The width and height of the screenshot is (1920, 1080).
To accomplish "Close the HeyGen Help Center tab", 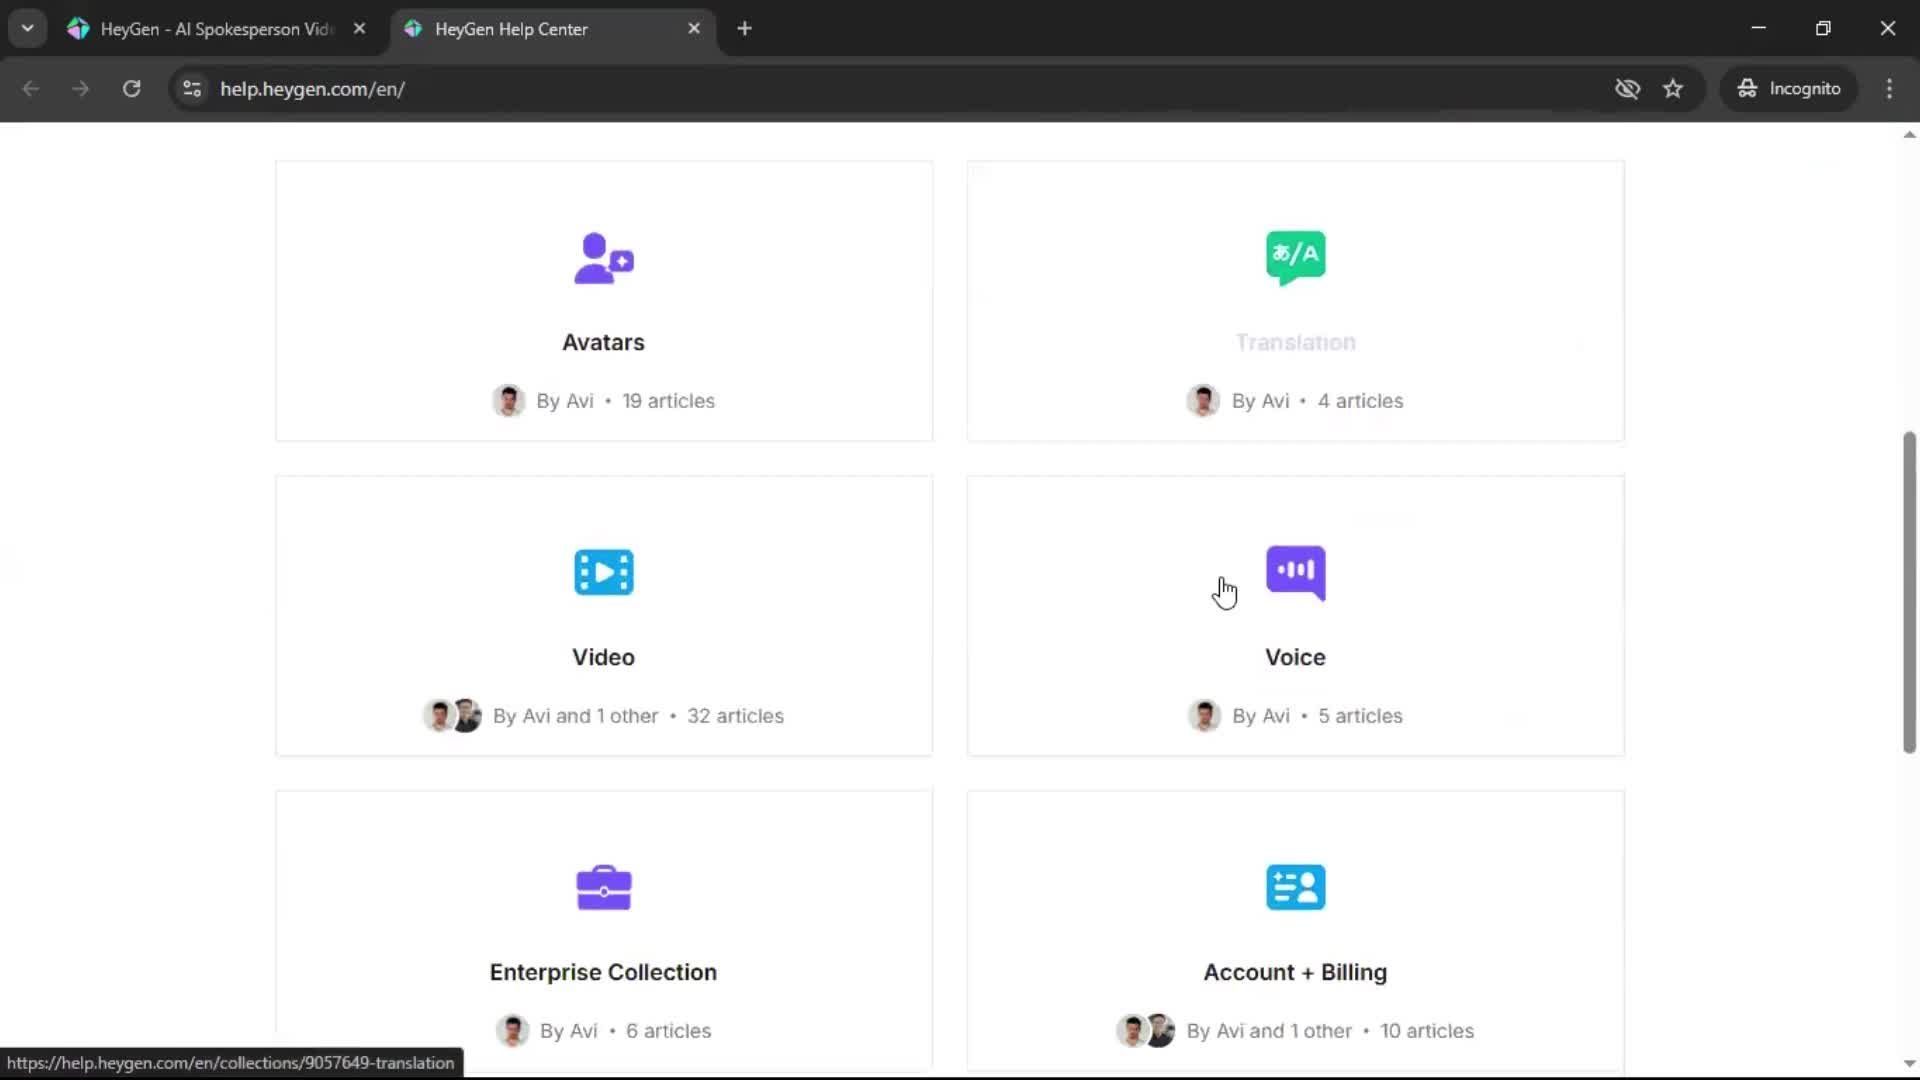I will point(694,29).
